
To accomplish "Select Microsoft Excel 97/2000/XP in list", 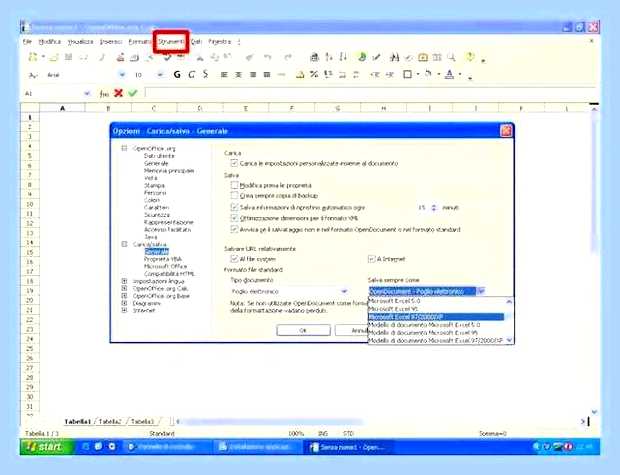I will [436, 317].
